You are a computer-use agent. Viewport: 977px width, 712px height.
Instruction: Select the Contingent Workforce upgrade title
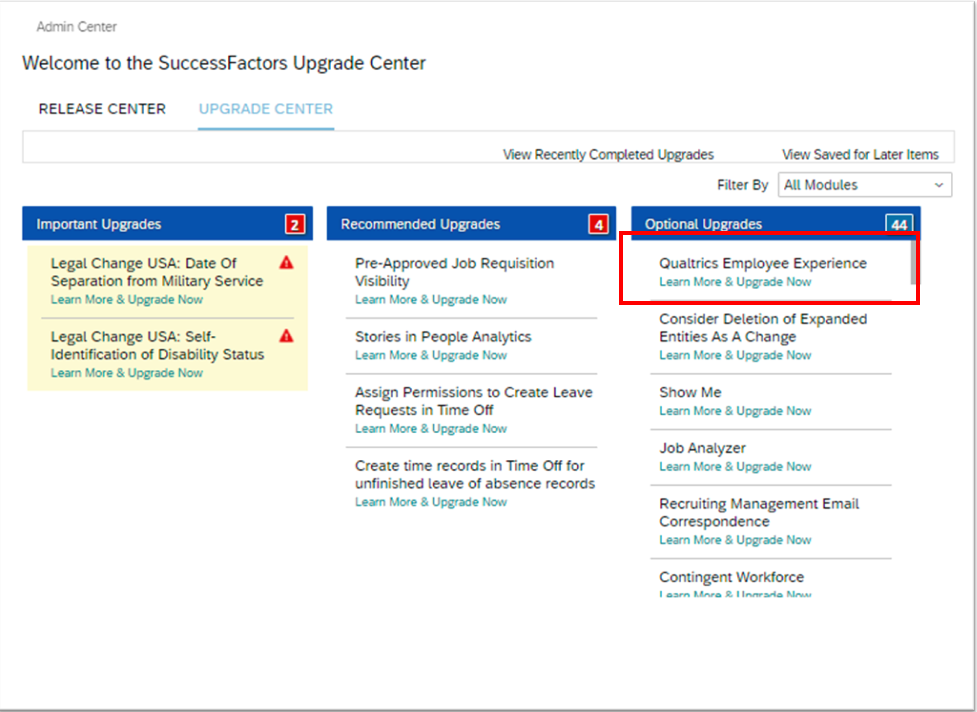[x=732, y=577]
